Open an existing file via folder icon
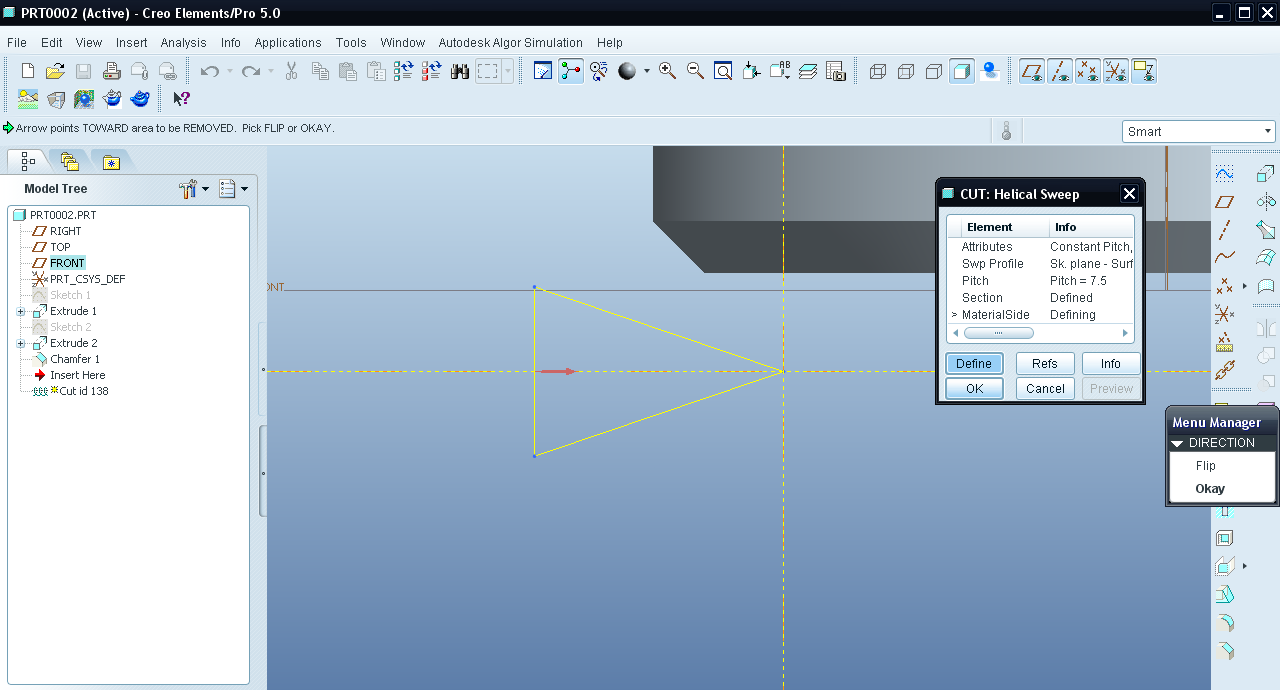The width and height of the screenshot is (1280, 690). pos(56,71)
